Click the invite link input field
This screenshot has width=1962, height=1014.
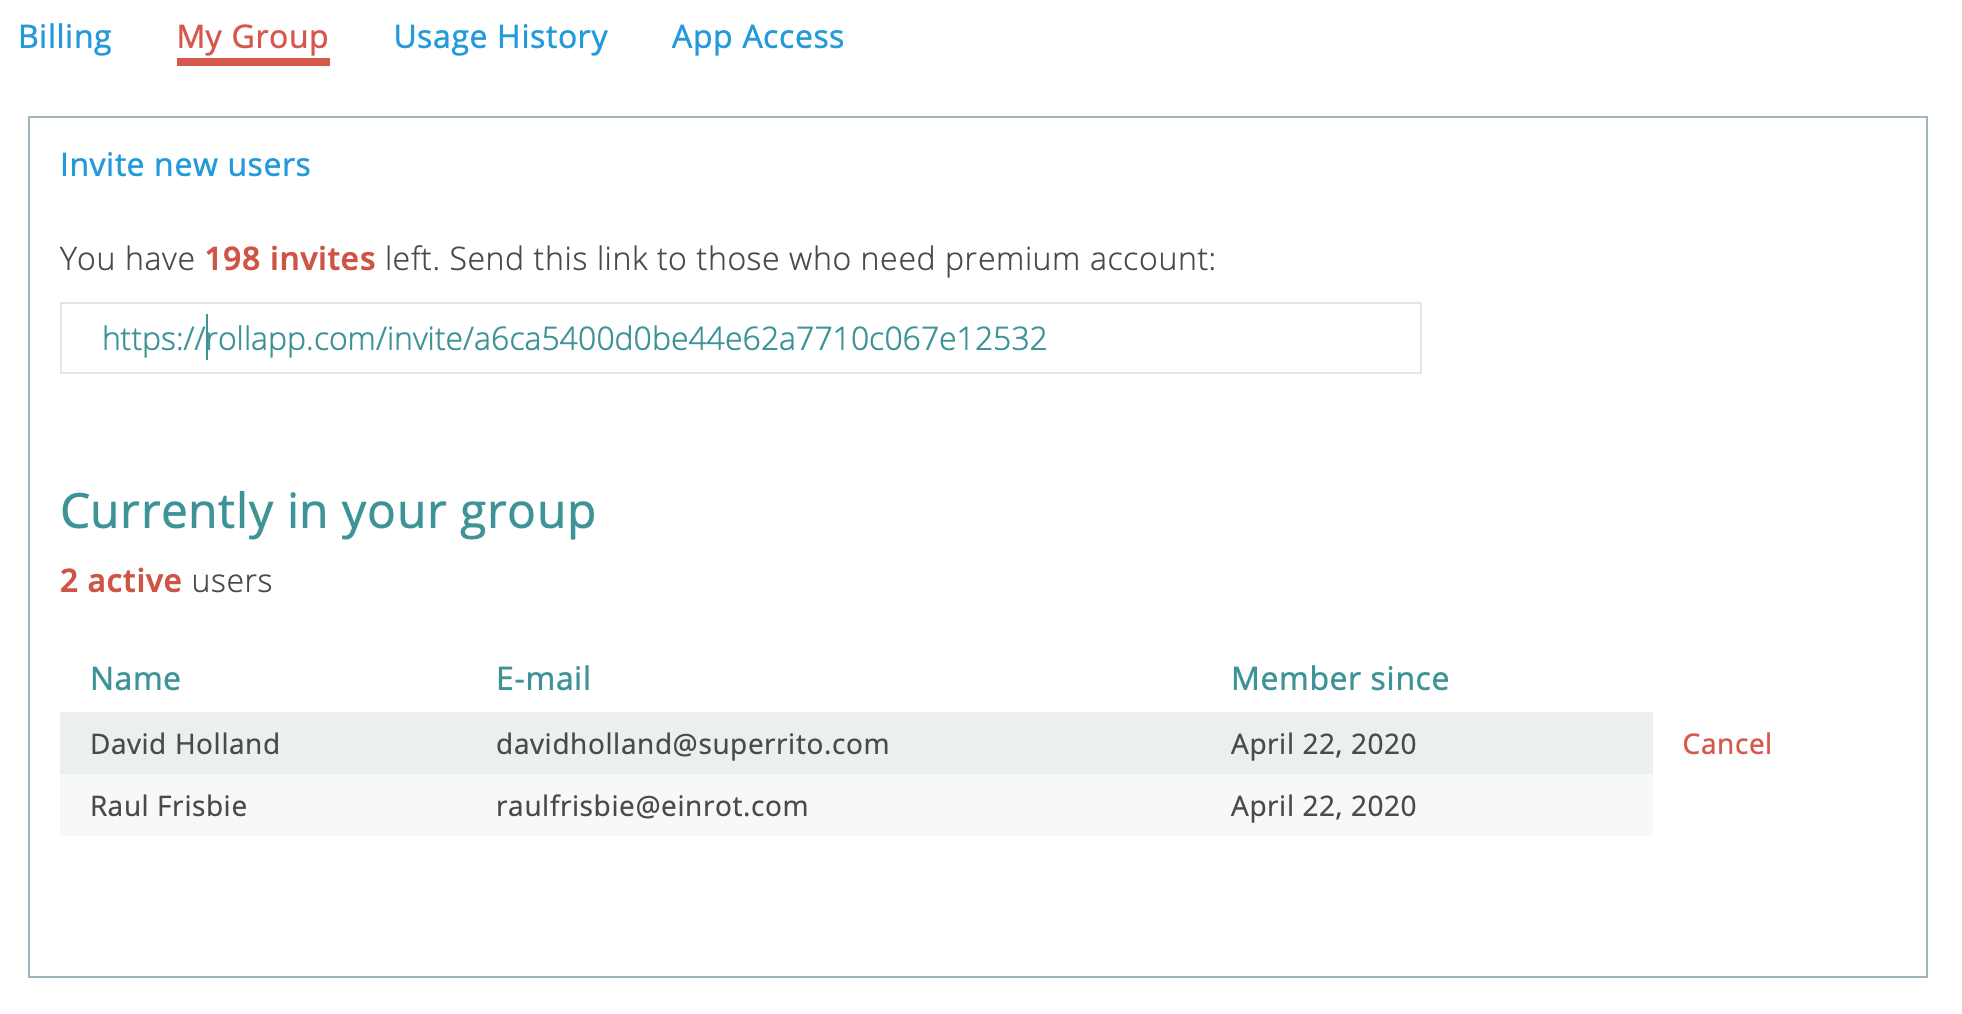tap(740, 338)
